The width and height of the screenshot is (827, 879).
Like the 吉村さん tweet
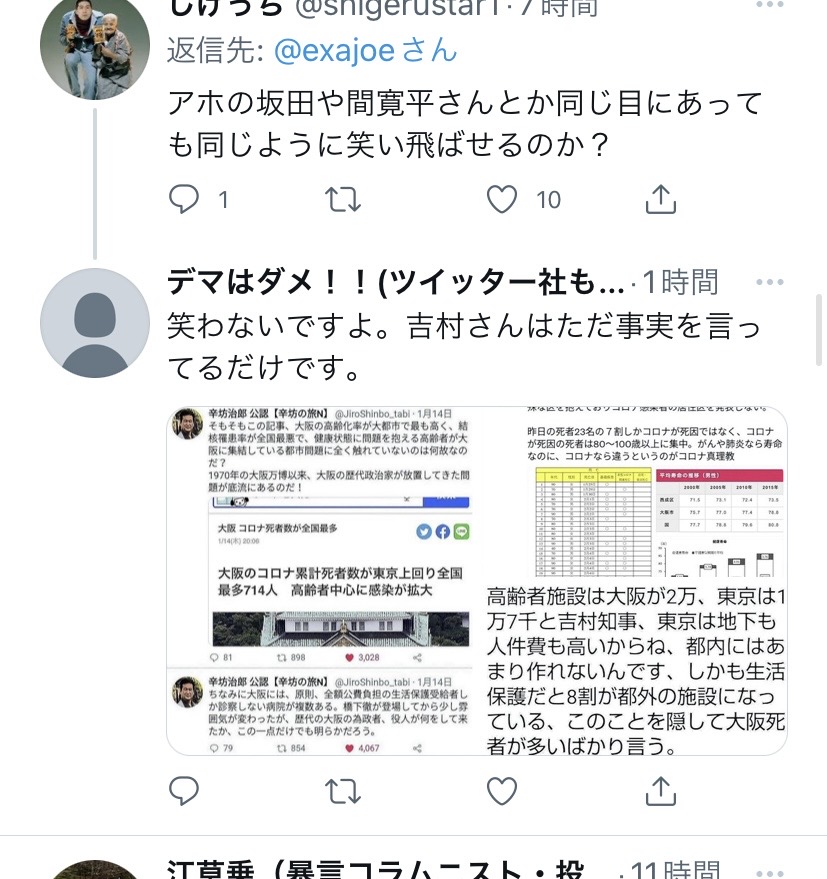501,791
